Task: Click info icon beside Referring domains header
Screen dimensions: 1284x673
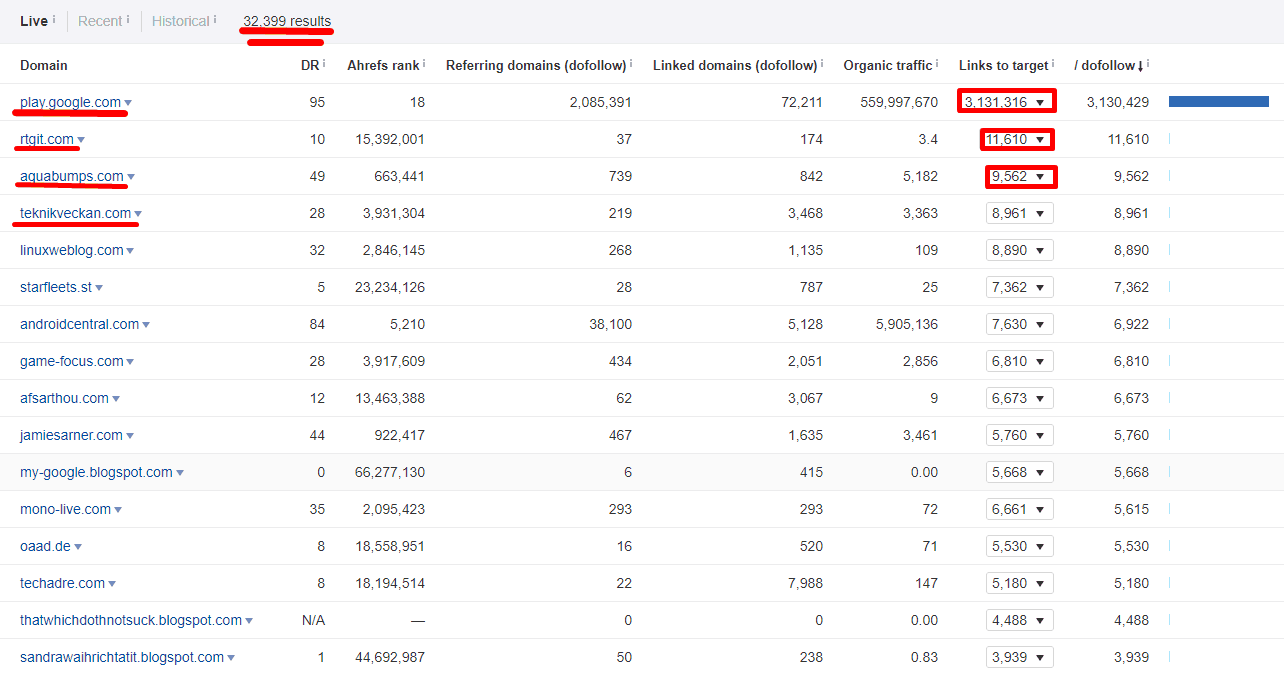Action: tap(631, 63)
